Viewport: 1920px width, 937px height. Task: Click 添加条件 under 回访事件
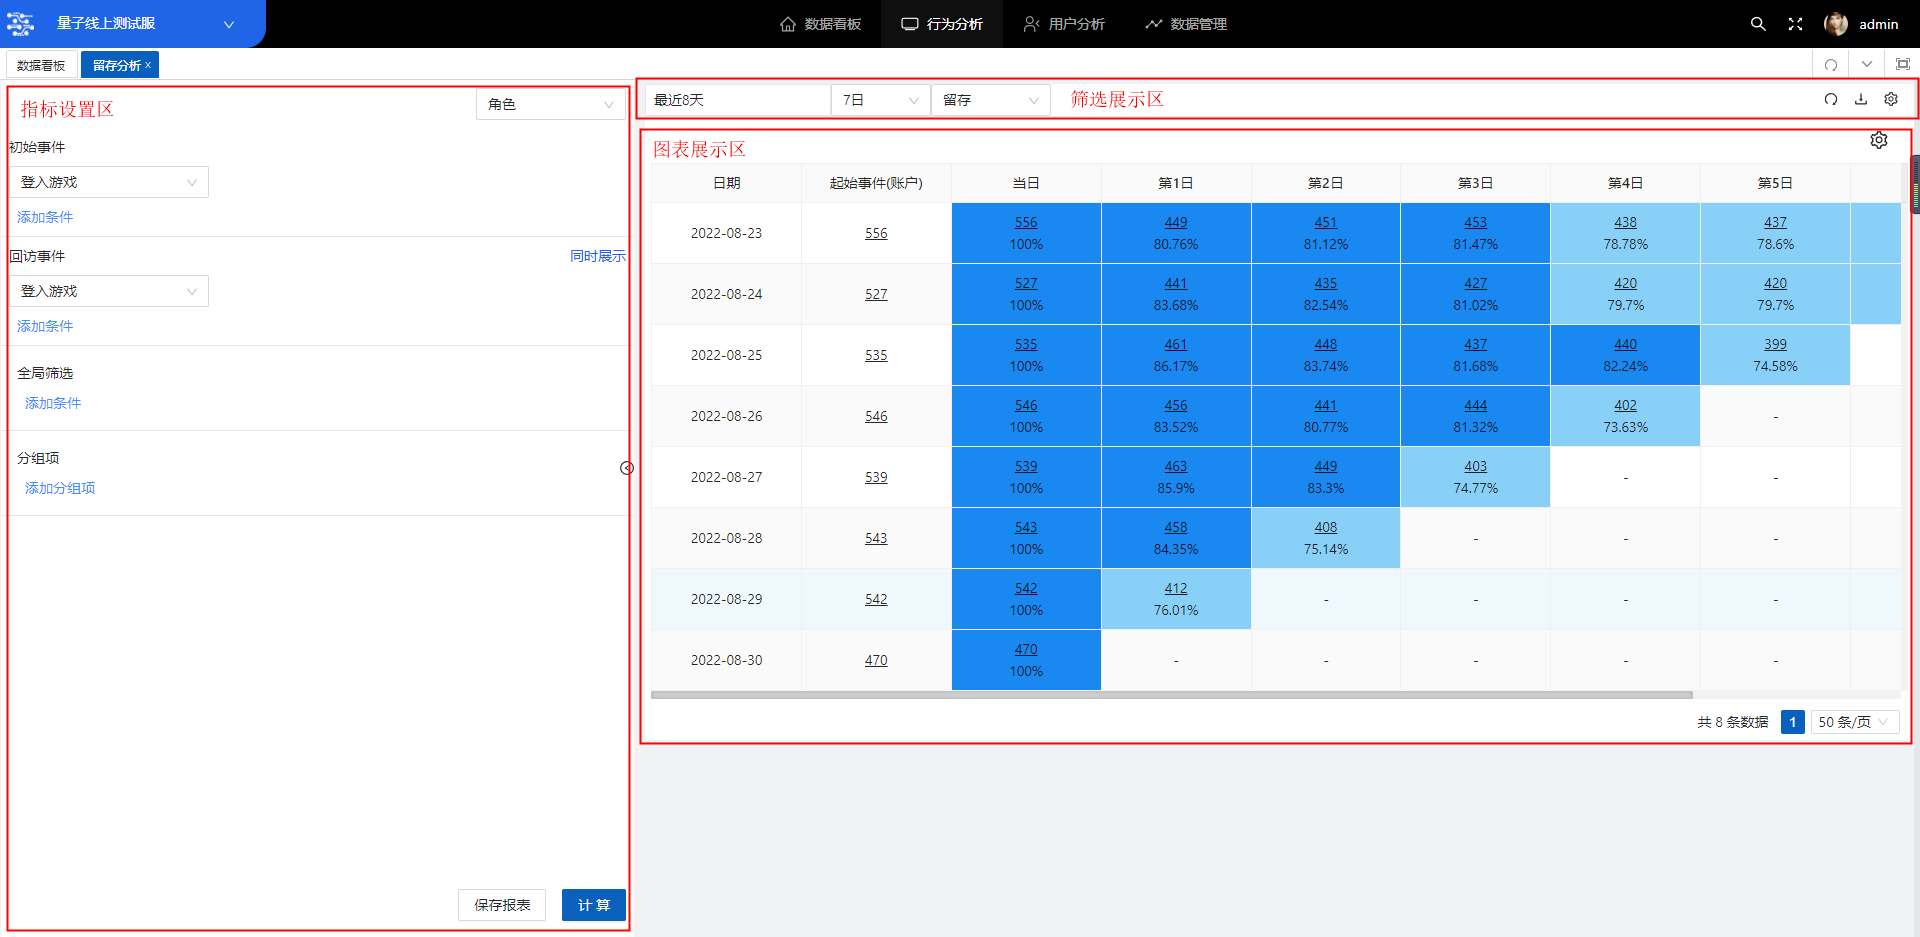click(x=45, y=326)
